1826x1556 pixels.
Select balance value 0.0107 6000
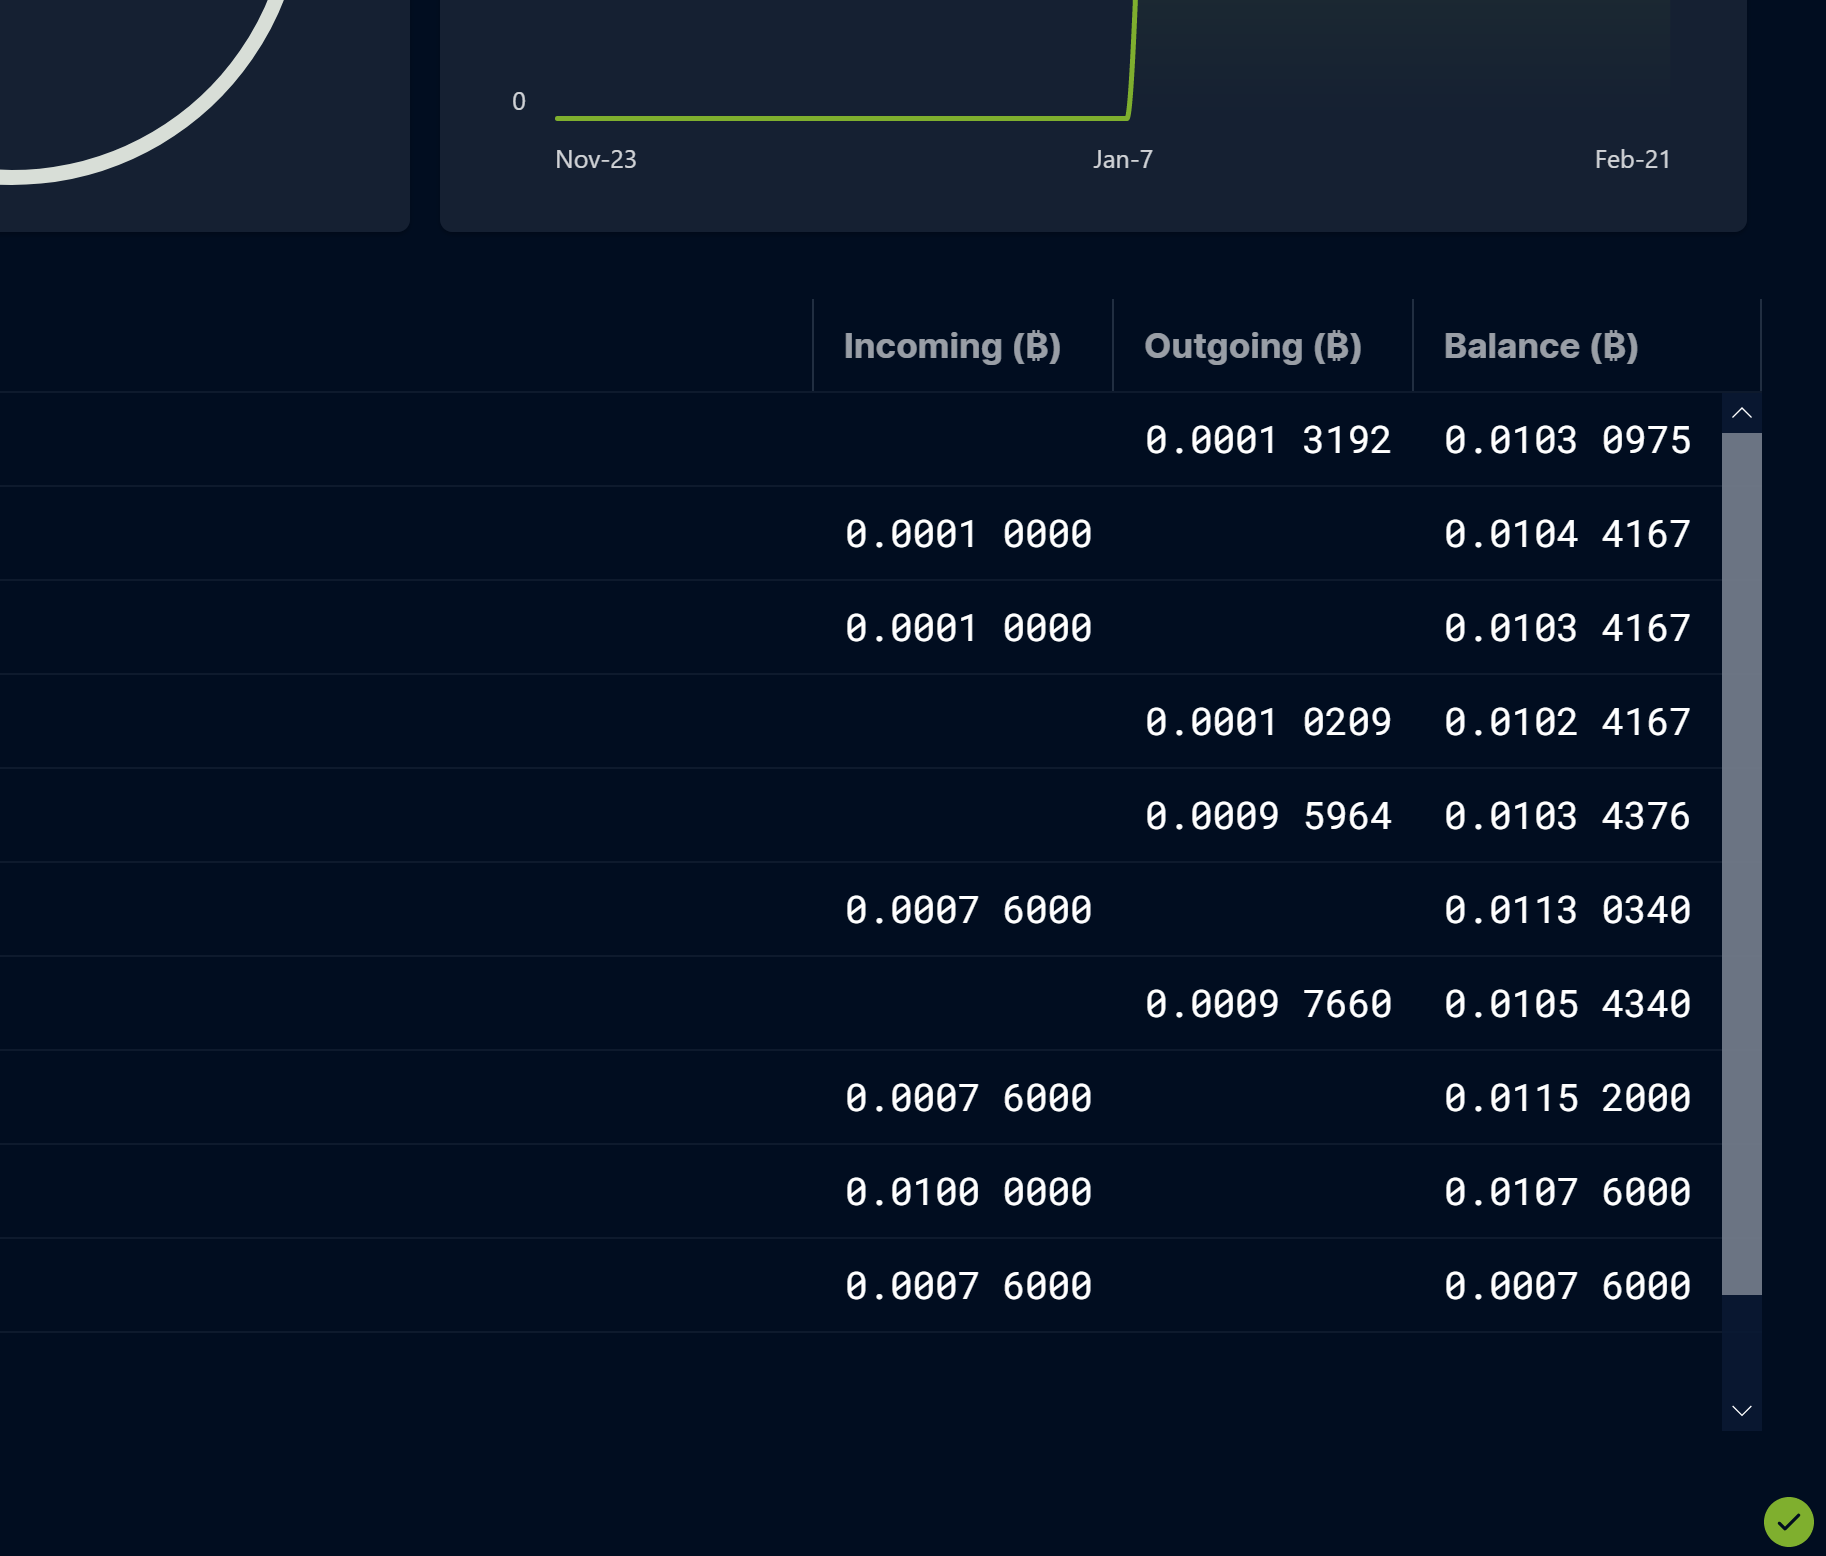click(x=1567, y=1192)
